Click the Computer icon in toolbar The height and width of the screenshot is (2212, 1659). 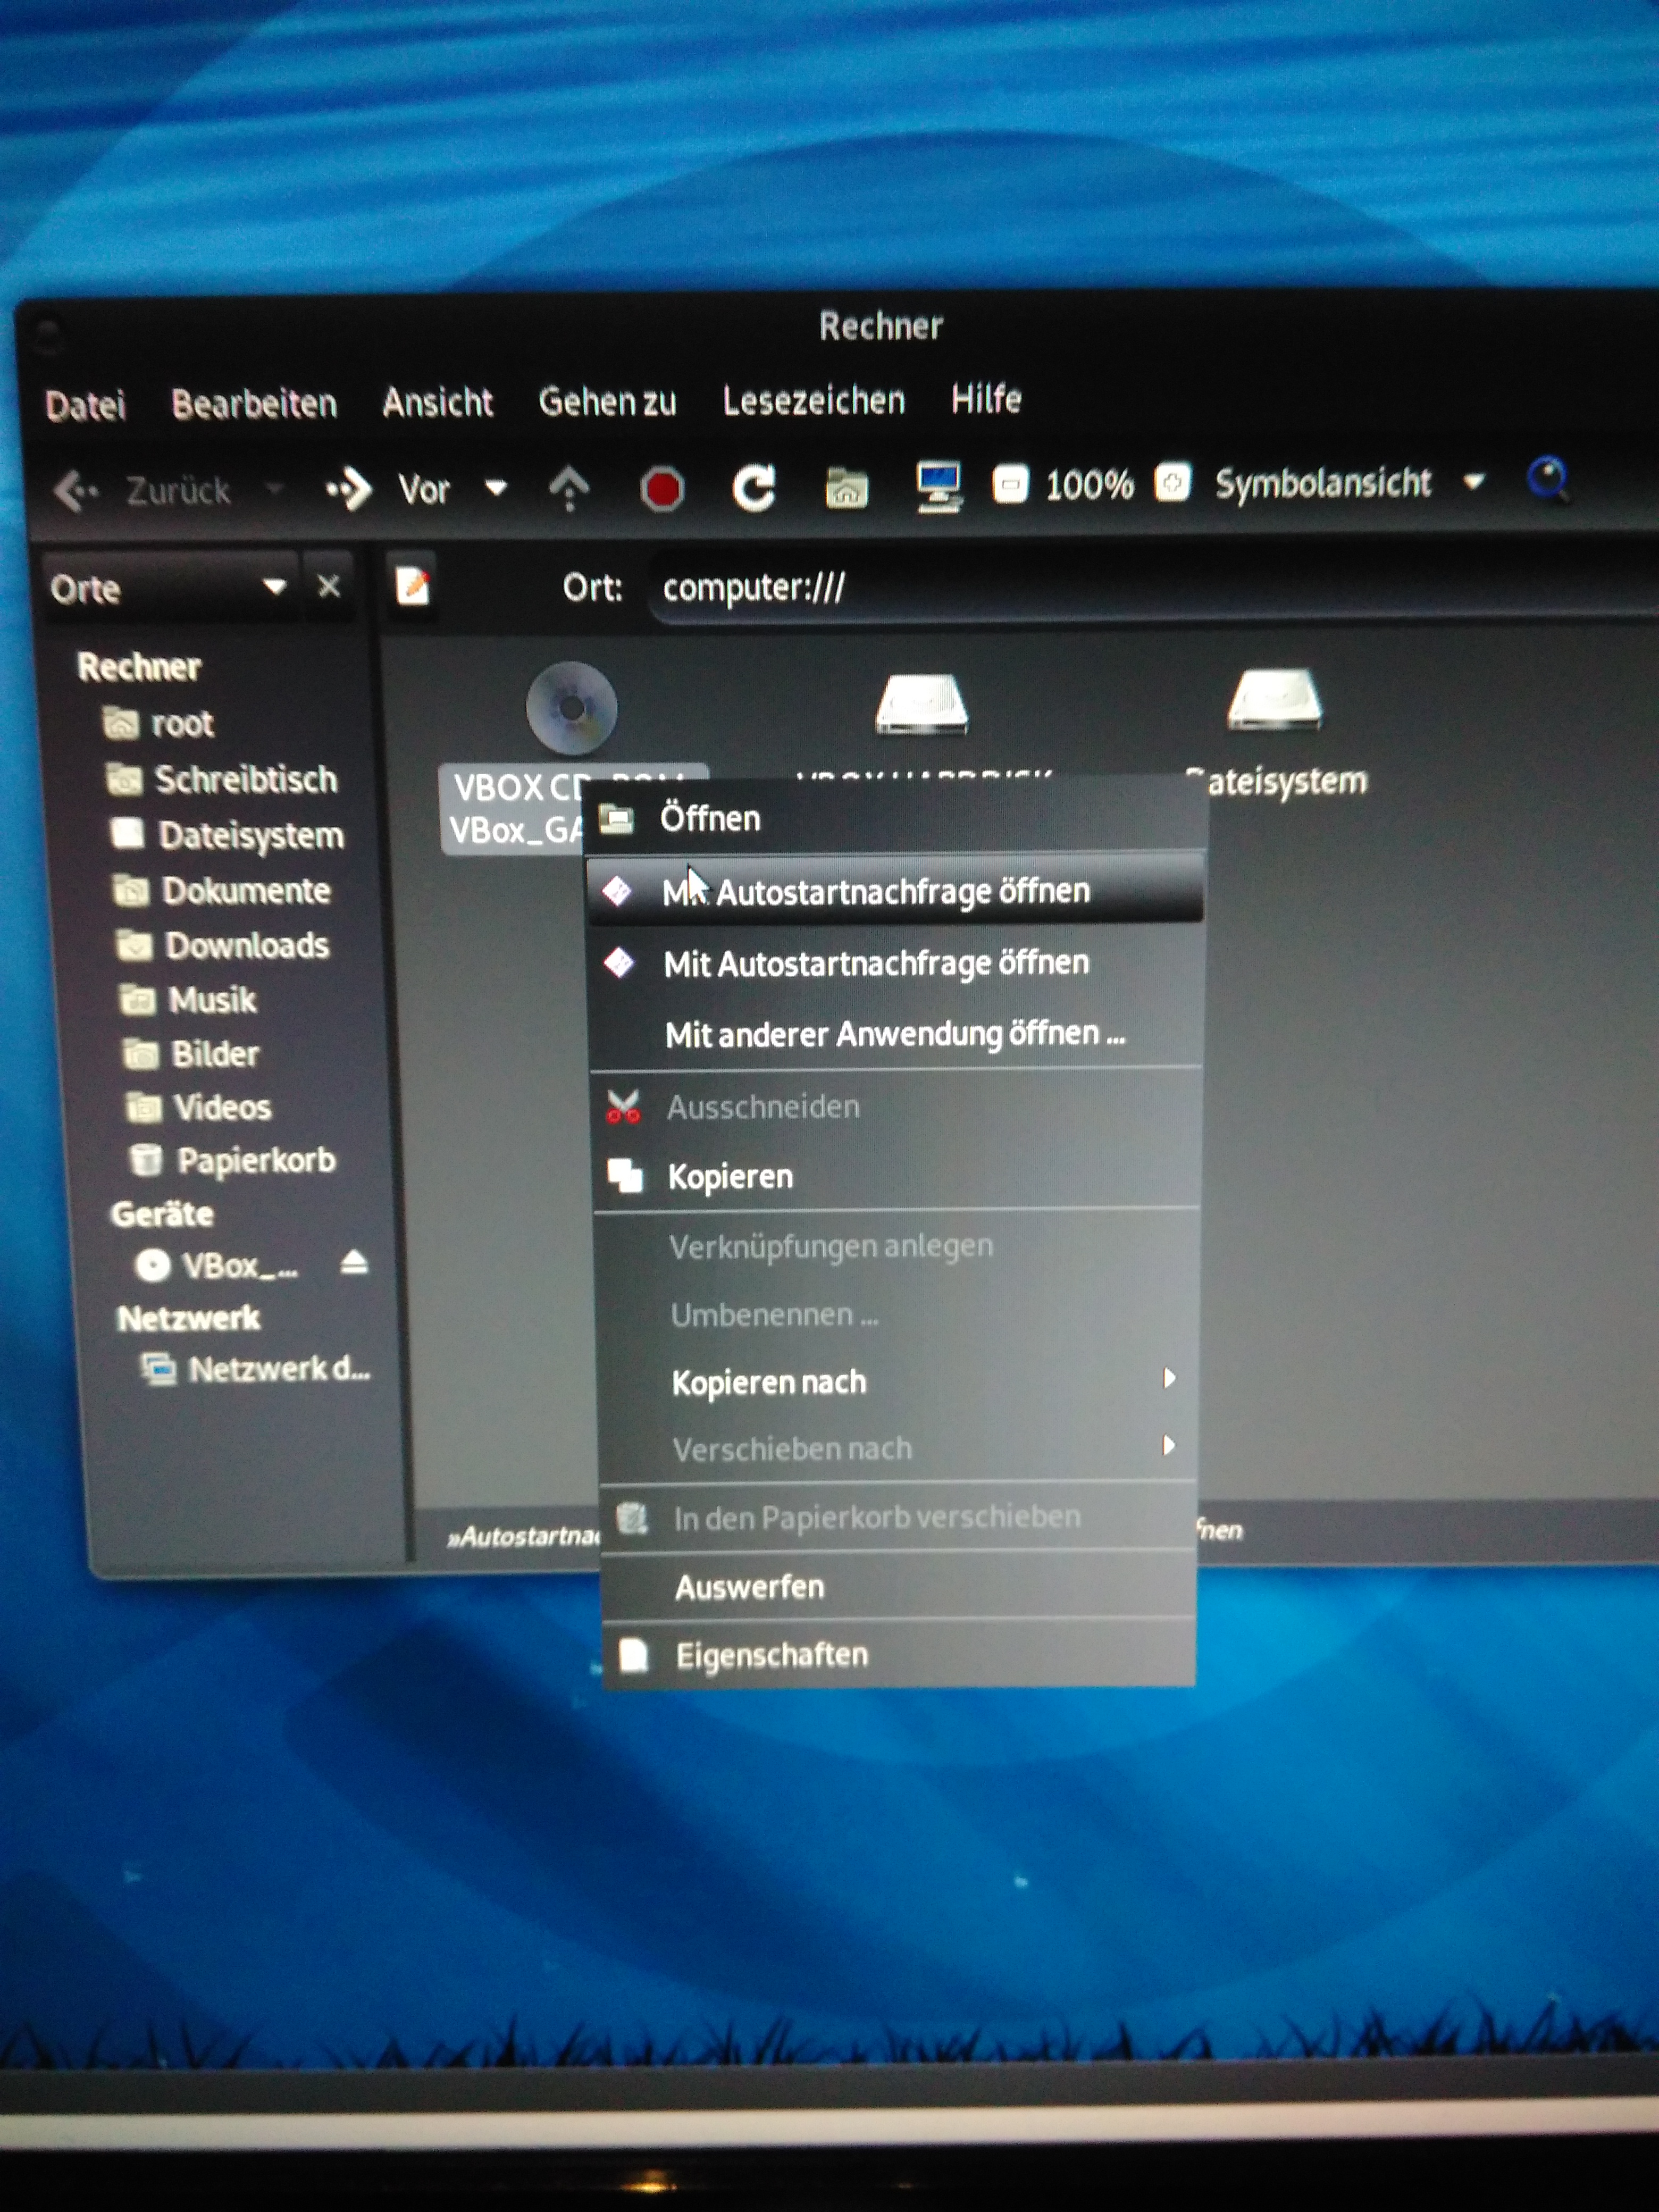click(939, 487)
